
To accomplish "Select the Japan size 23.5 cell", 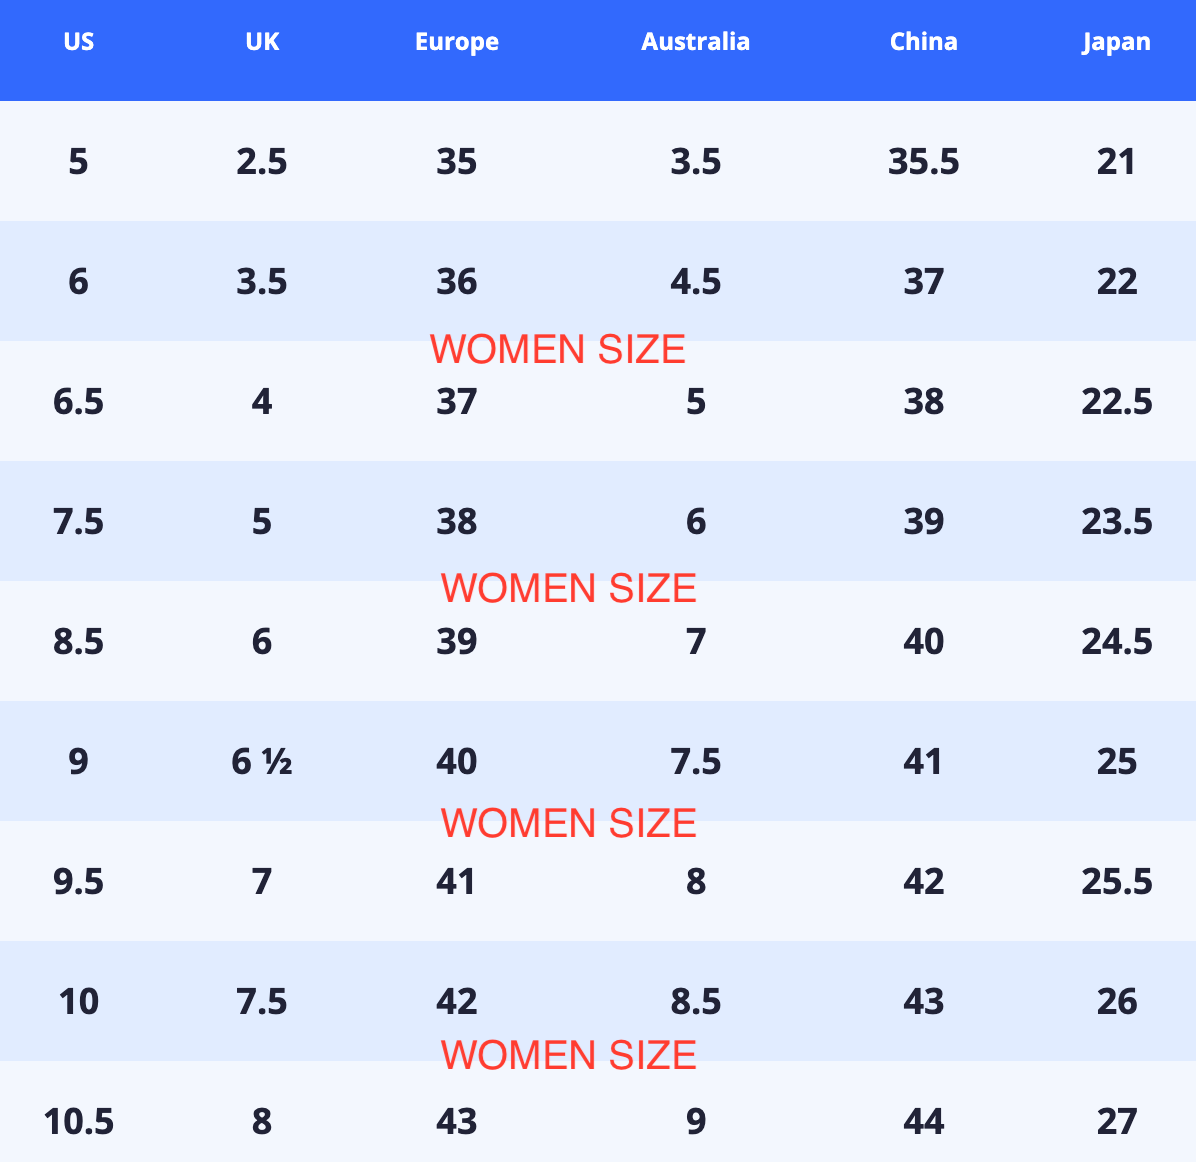I will 1117,522.
